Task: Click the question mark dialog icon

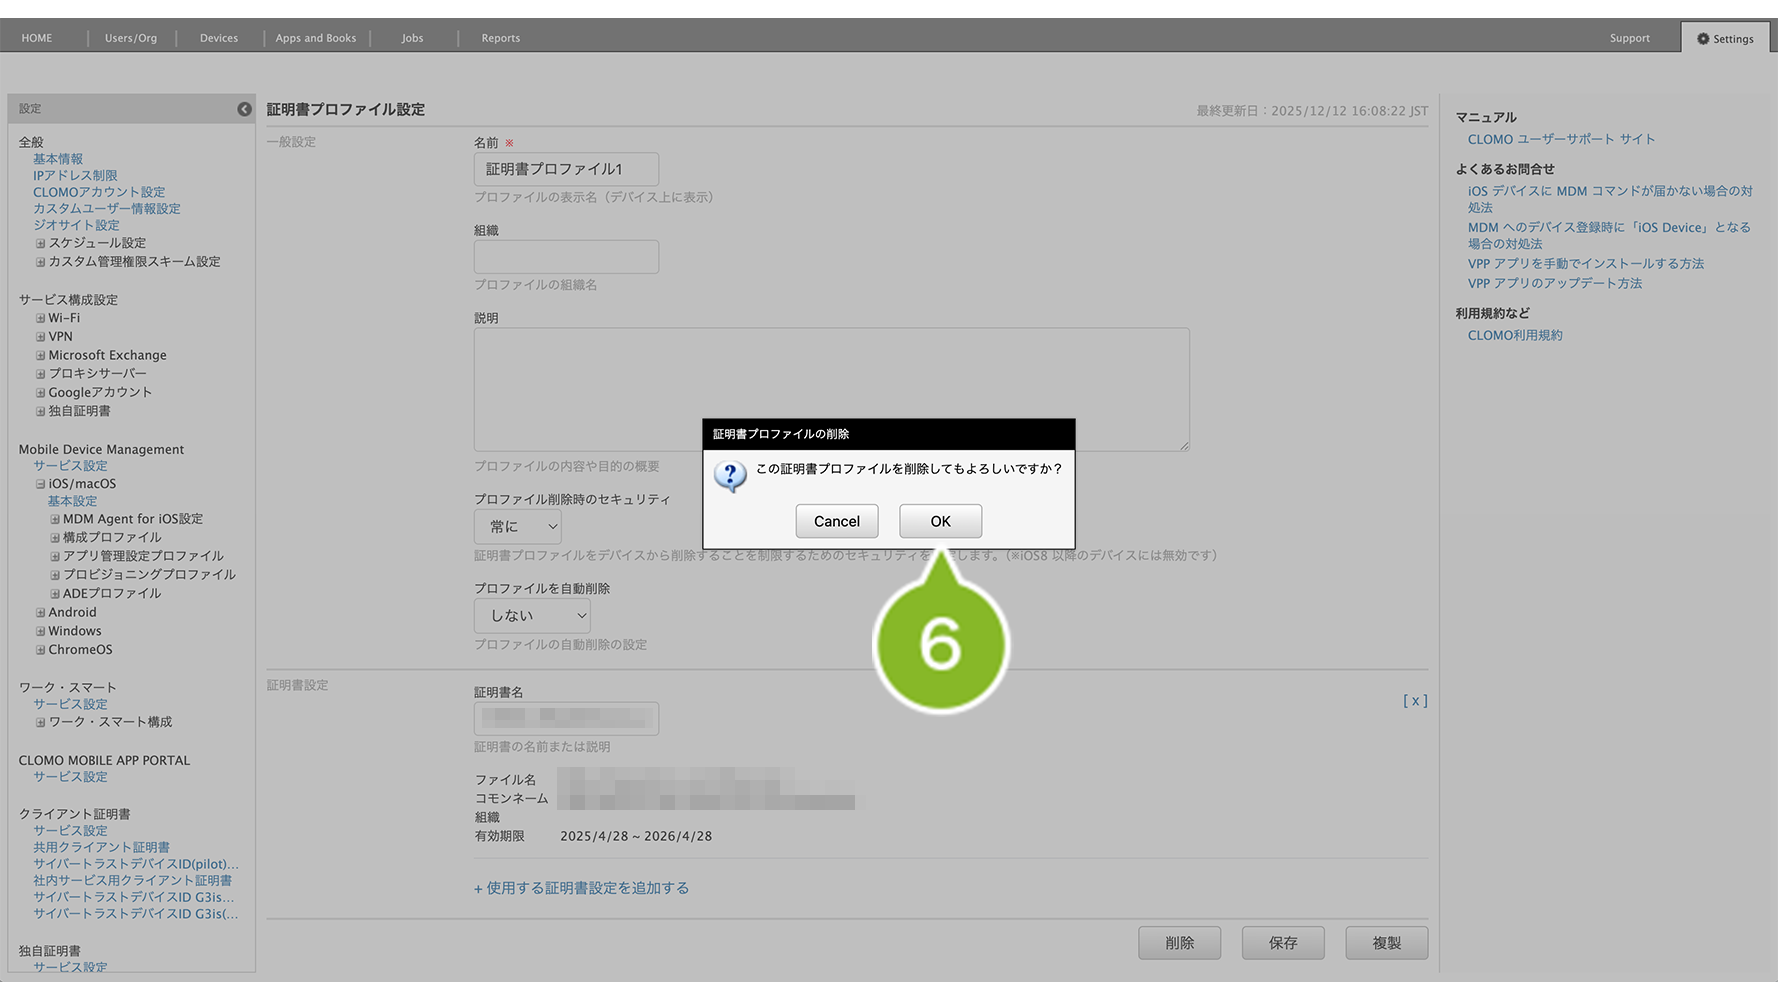Action: point(730,476)
